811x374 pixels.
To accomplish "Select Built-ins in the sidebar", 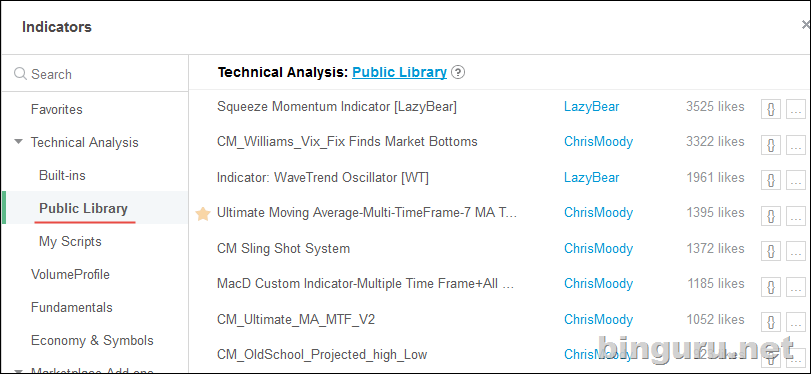I will click(x=62, y=175).
